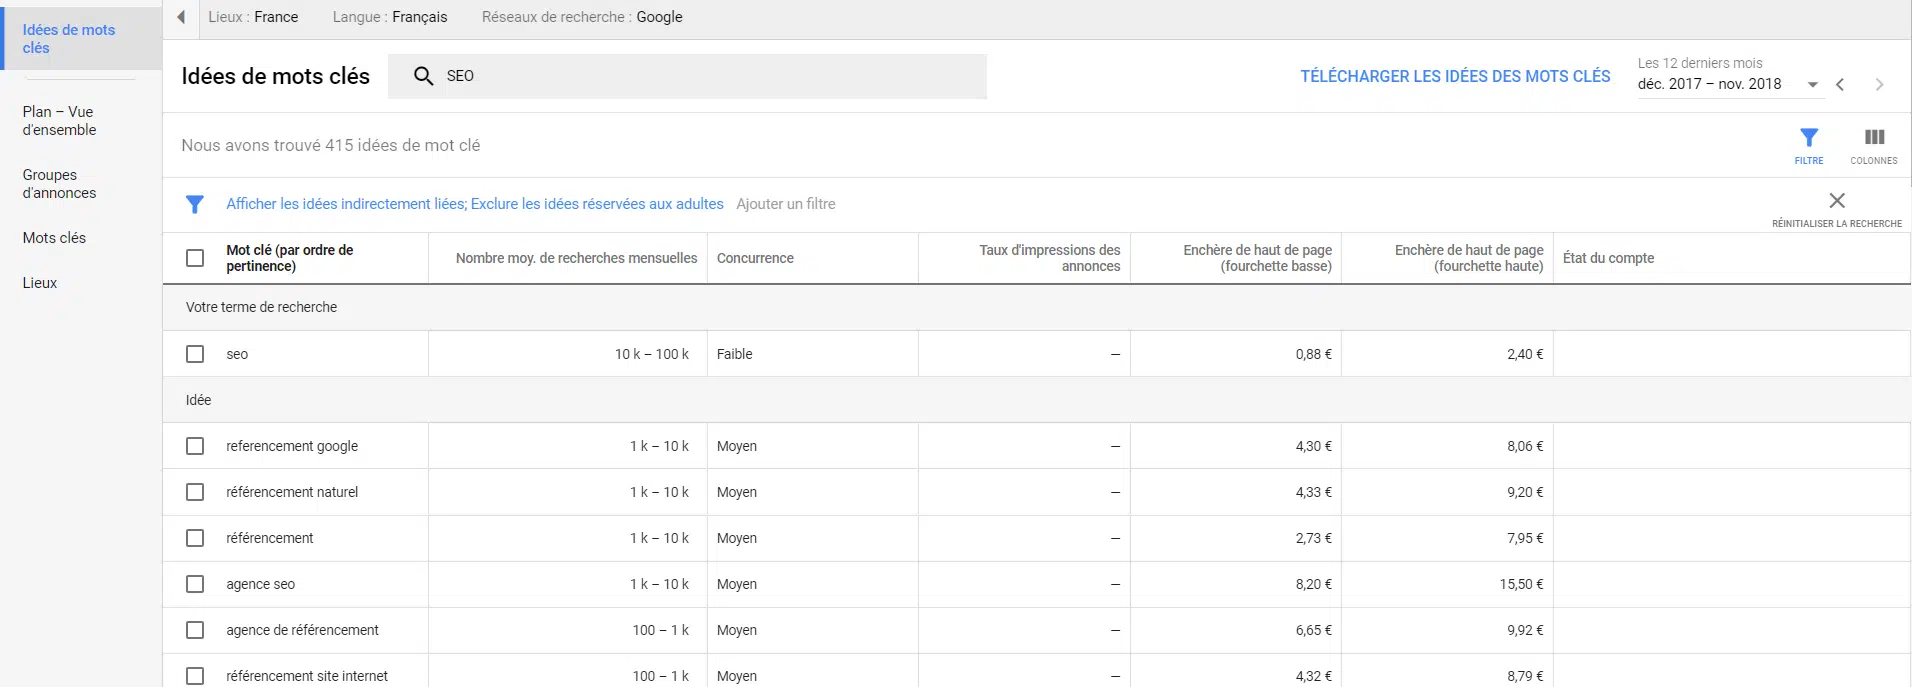Screen dimensions: 1912x687
Task: Go to the next date period arrow
Action: pyautogui.click(x=1879, y=85)
